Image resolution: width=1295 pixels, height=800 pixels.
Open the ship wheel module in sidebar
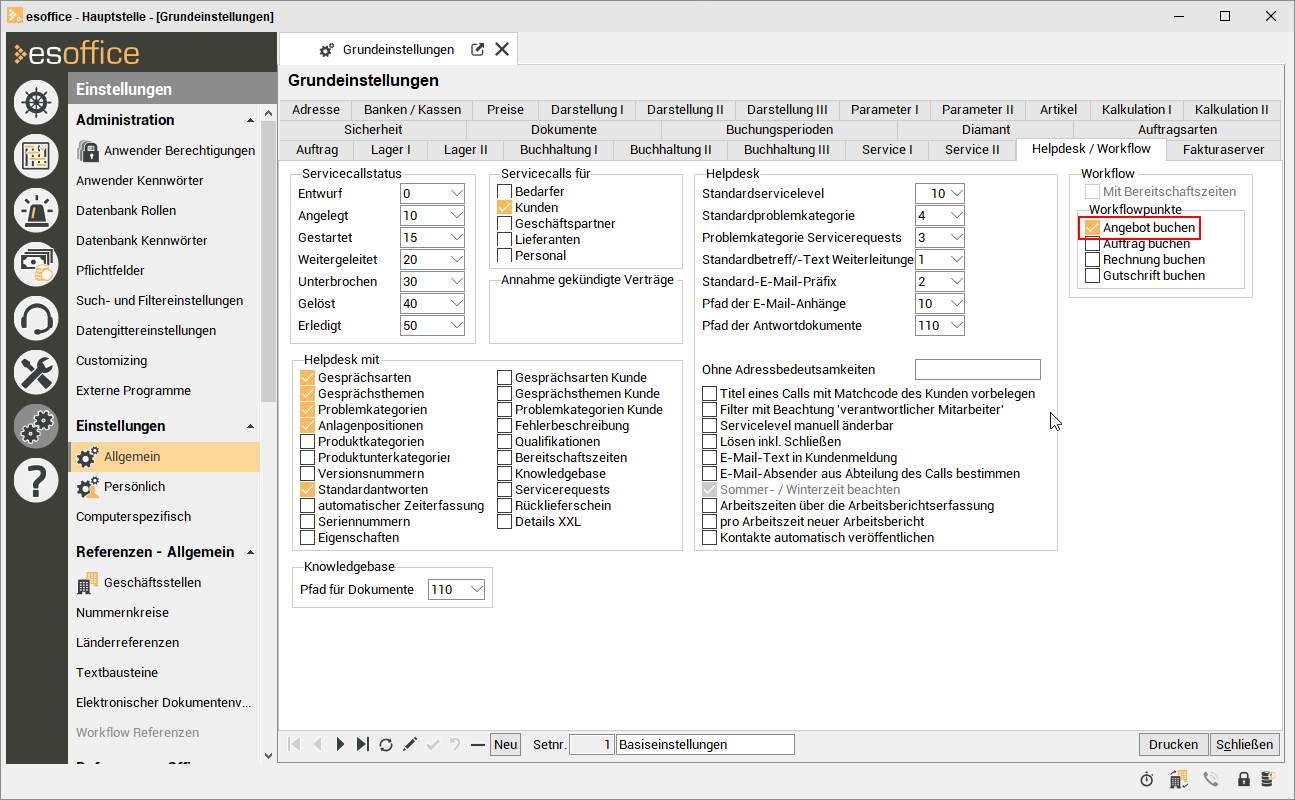tap(36, 103)
